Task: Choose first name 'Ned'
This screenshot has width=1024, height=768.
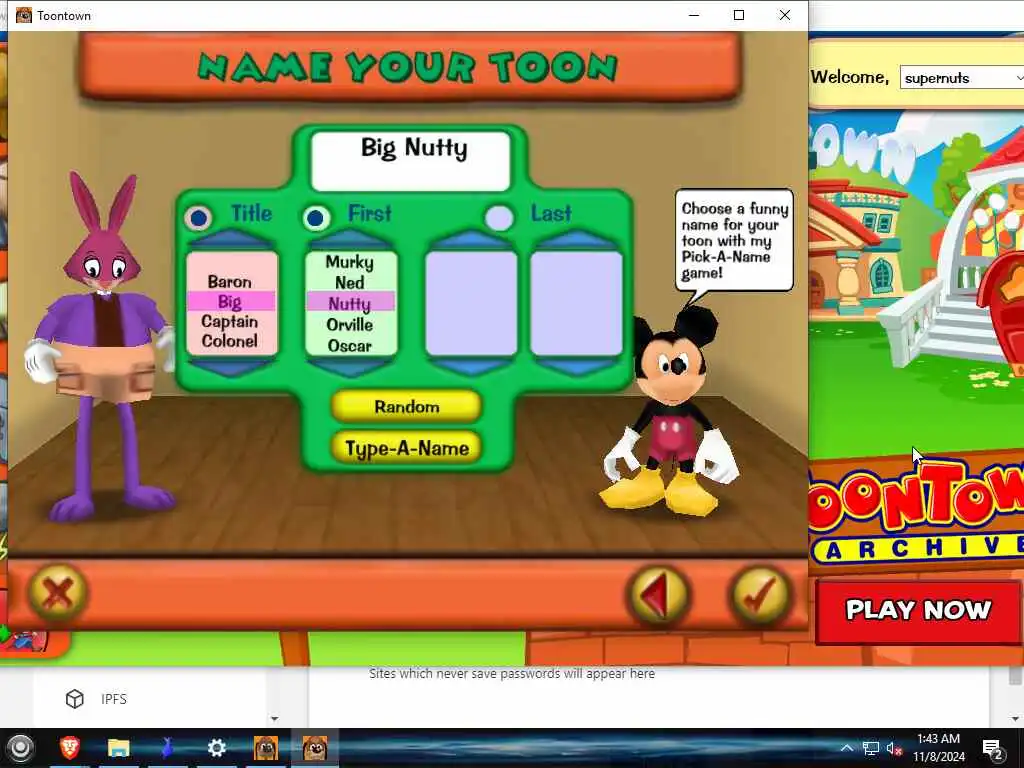Action: (x=349, y=282)
